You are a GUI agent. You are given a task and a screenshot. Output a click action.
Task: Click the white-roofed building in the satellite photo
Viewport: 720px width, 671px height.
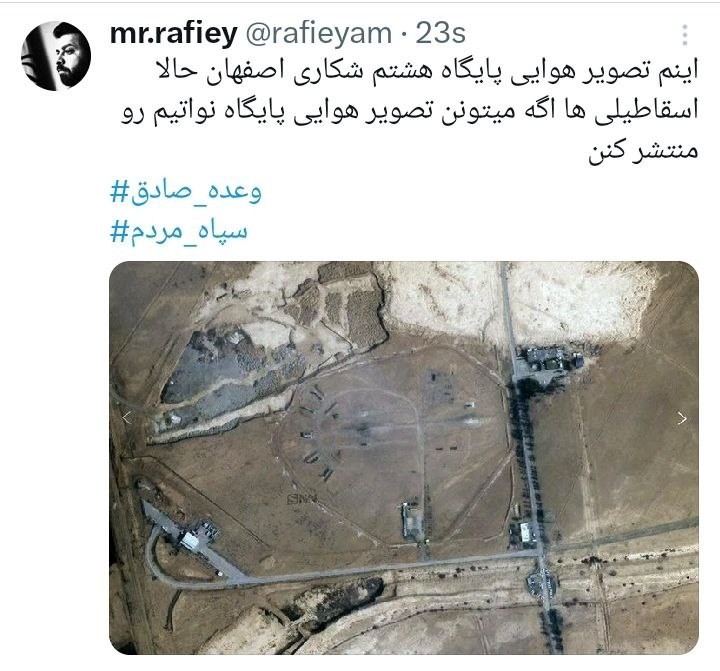click(190, 539)
